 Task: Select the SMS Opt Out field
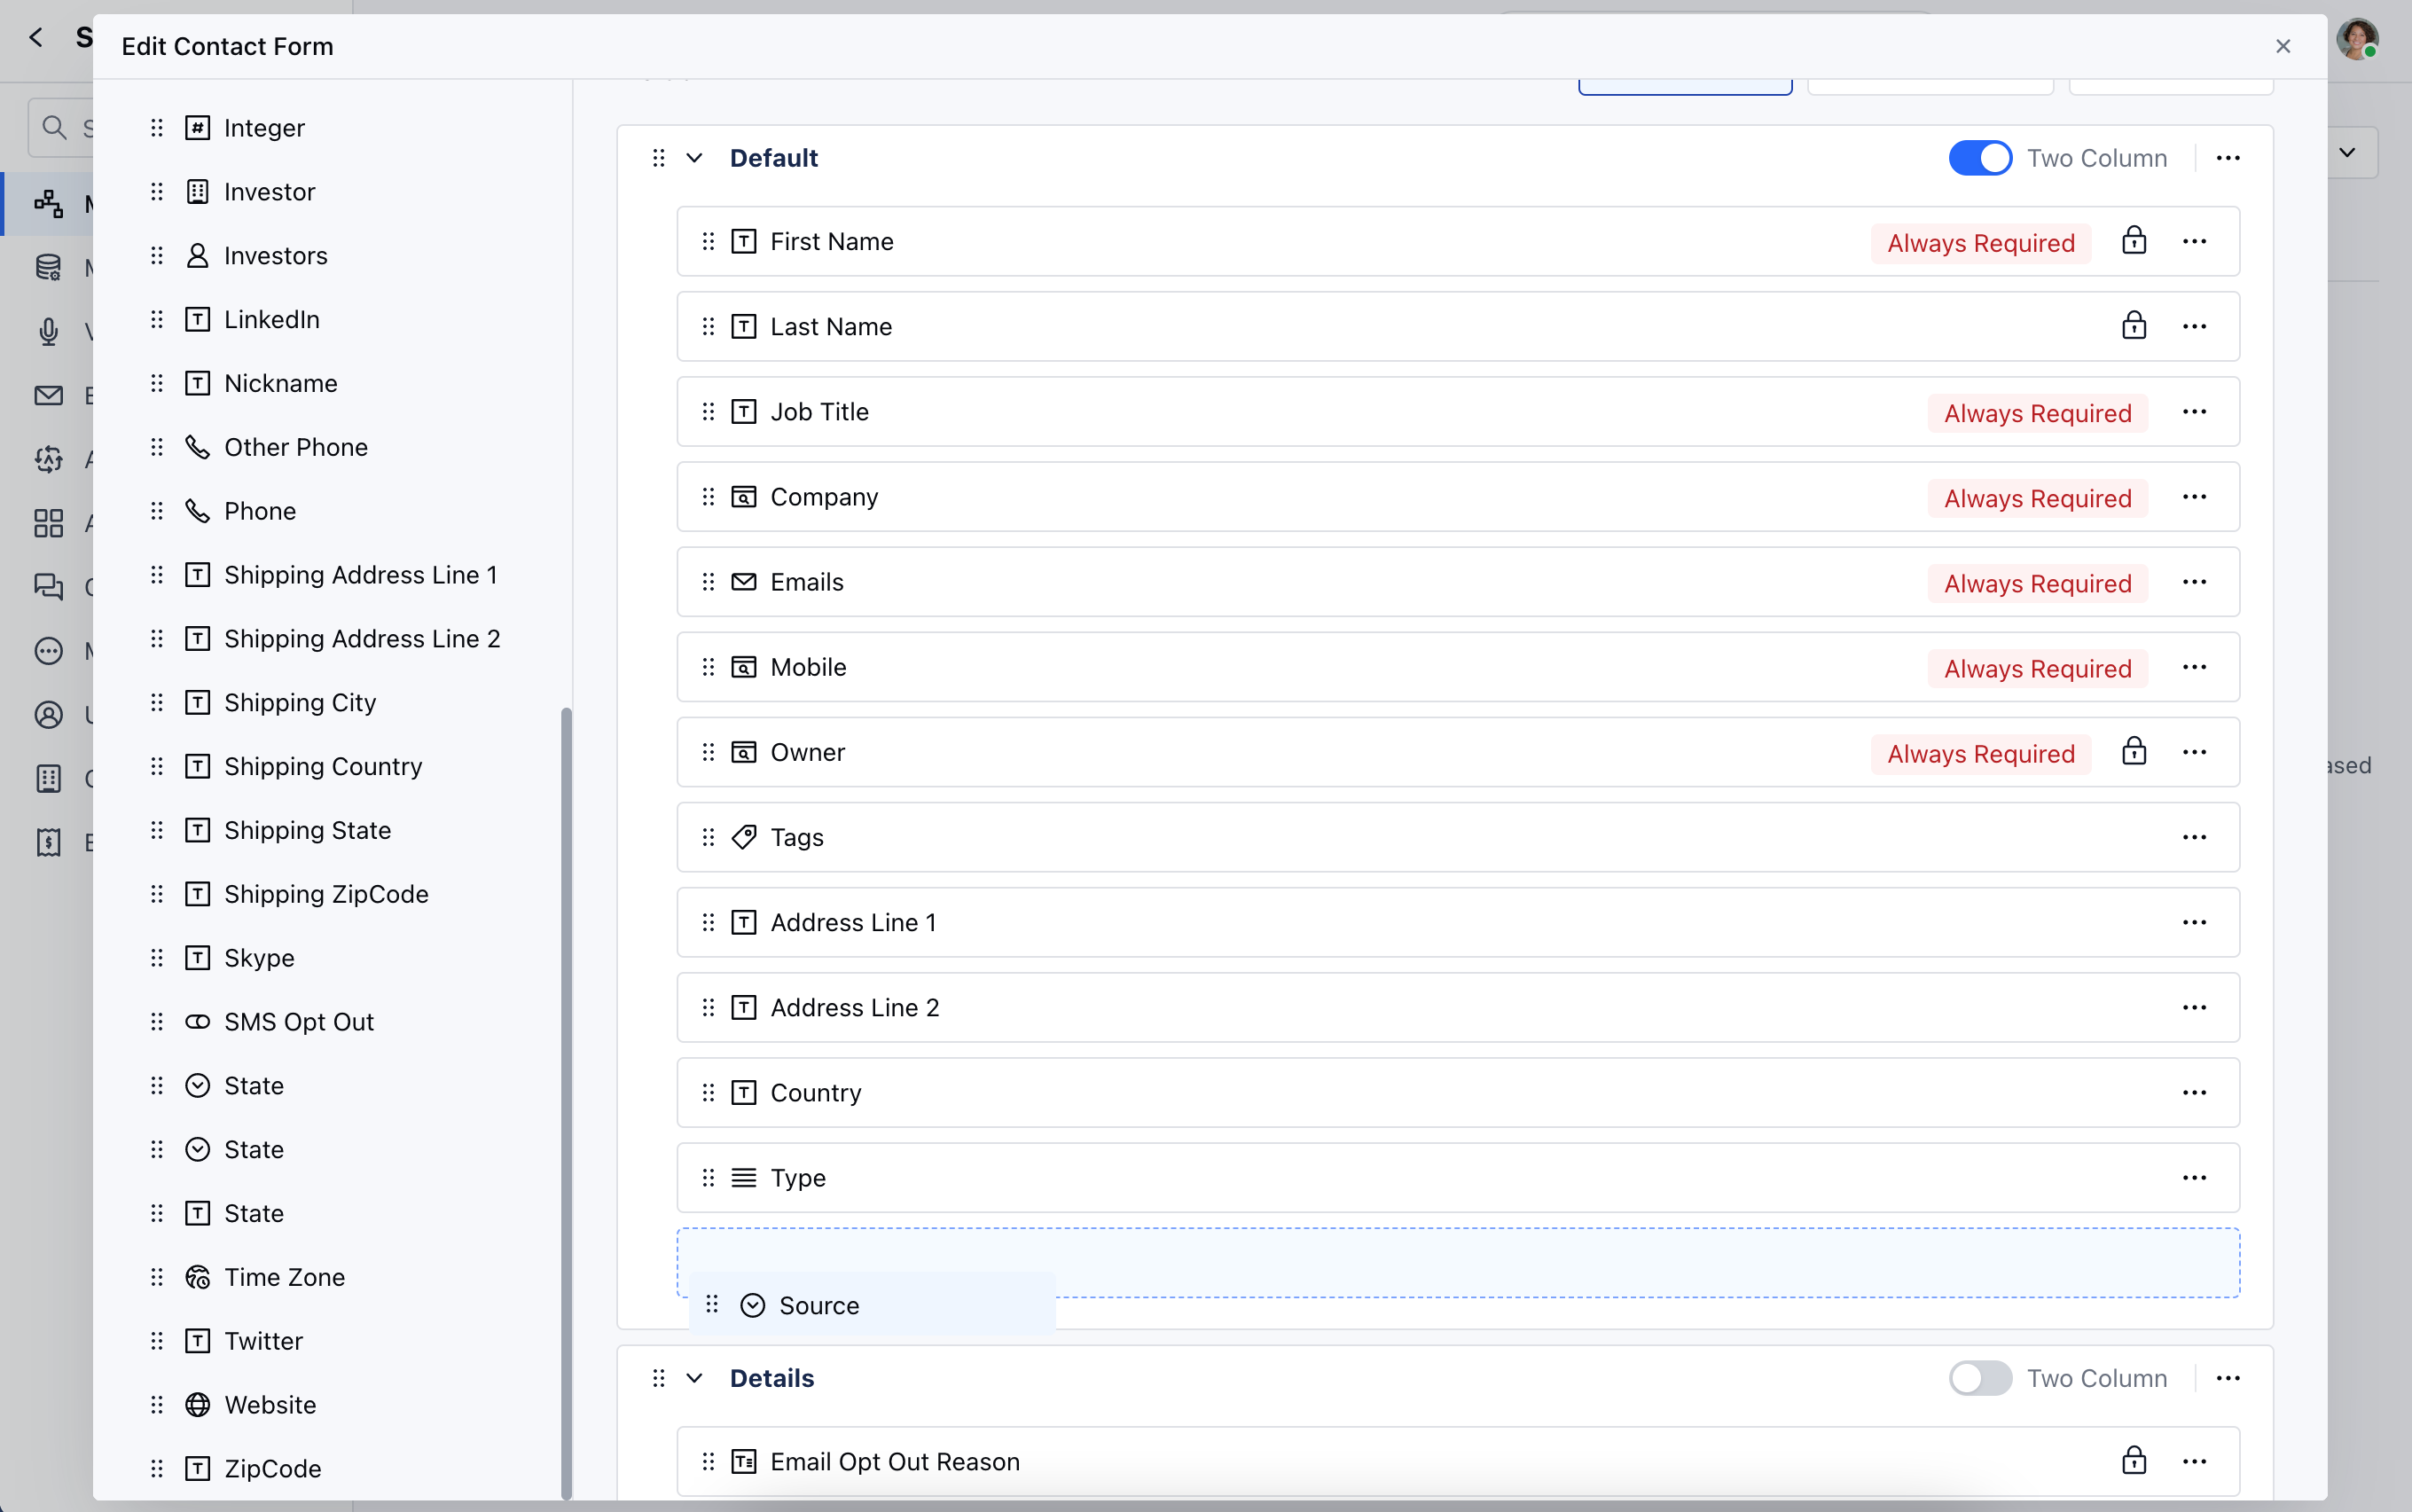pyautogui.click(x=298, y=1022)
